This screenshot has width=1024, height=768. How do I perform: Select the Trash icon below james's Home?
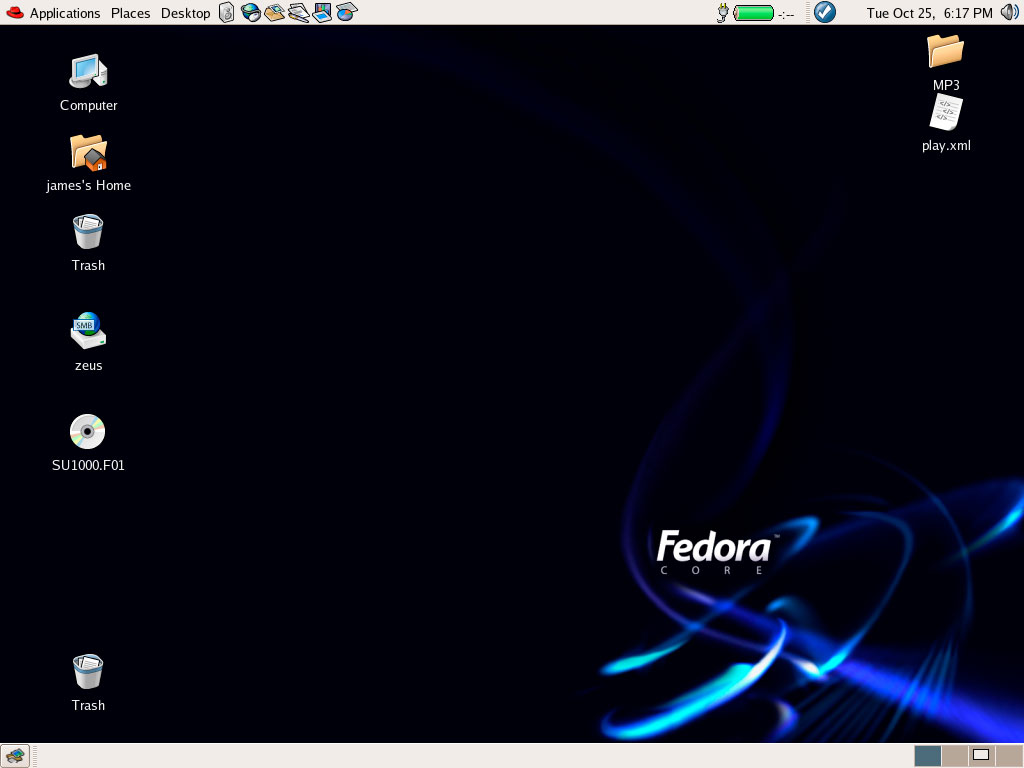coord(88,231)
